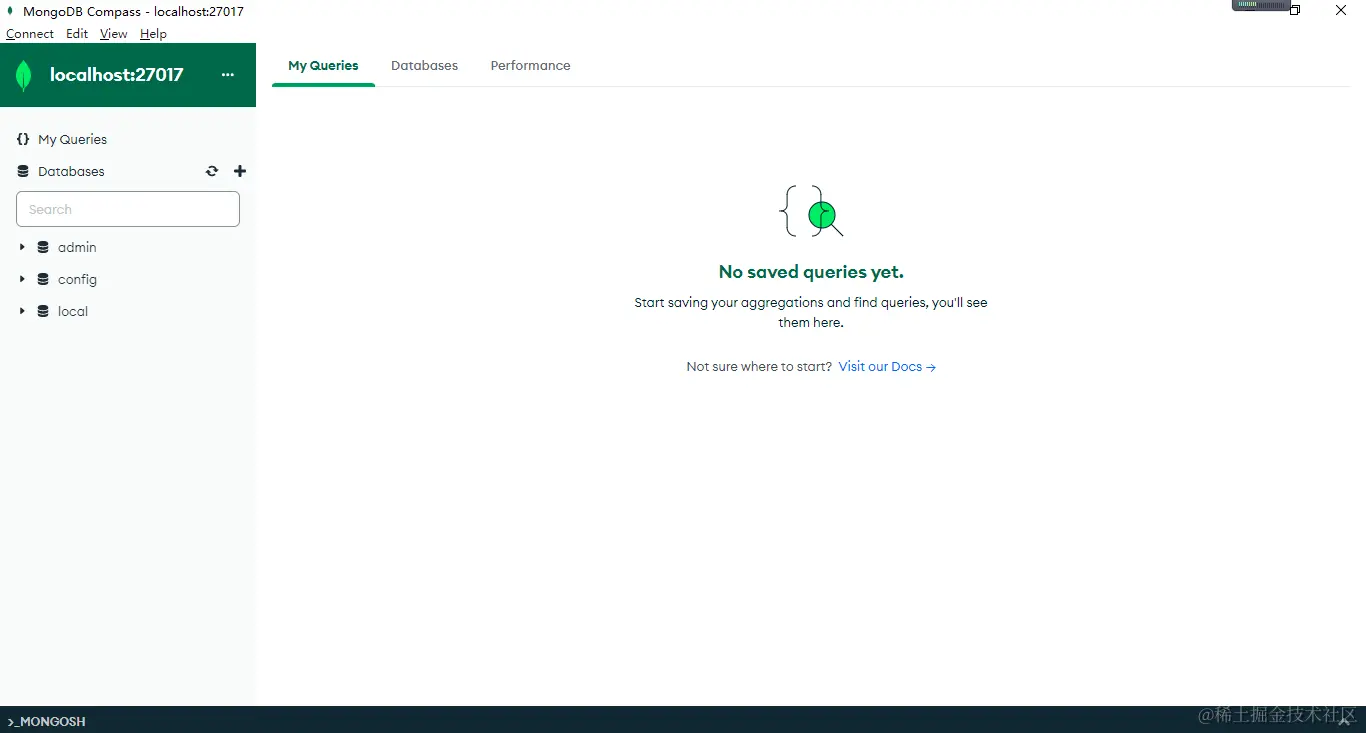The image size is (1366, 733).
Task: Click the Databases stack icon in sidebar
Action: pyautogui.click(x=23, y=171)
